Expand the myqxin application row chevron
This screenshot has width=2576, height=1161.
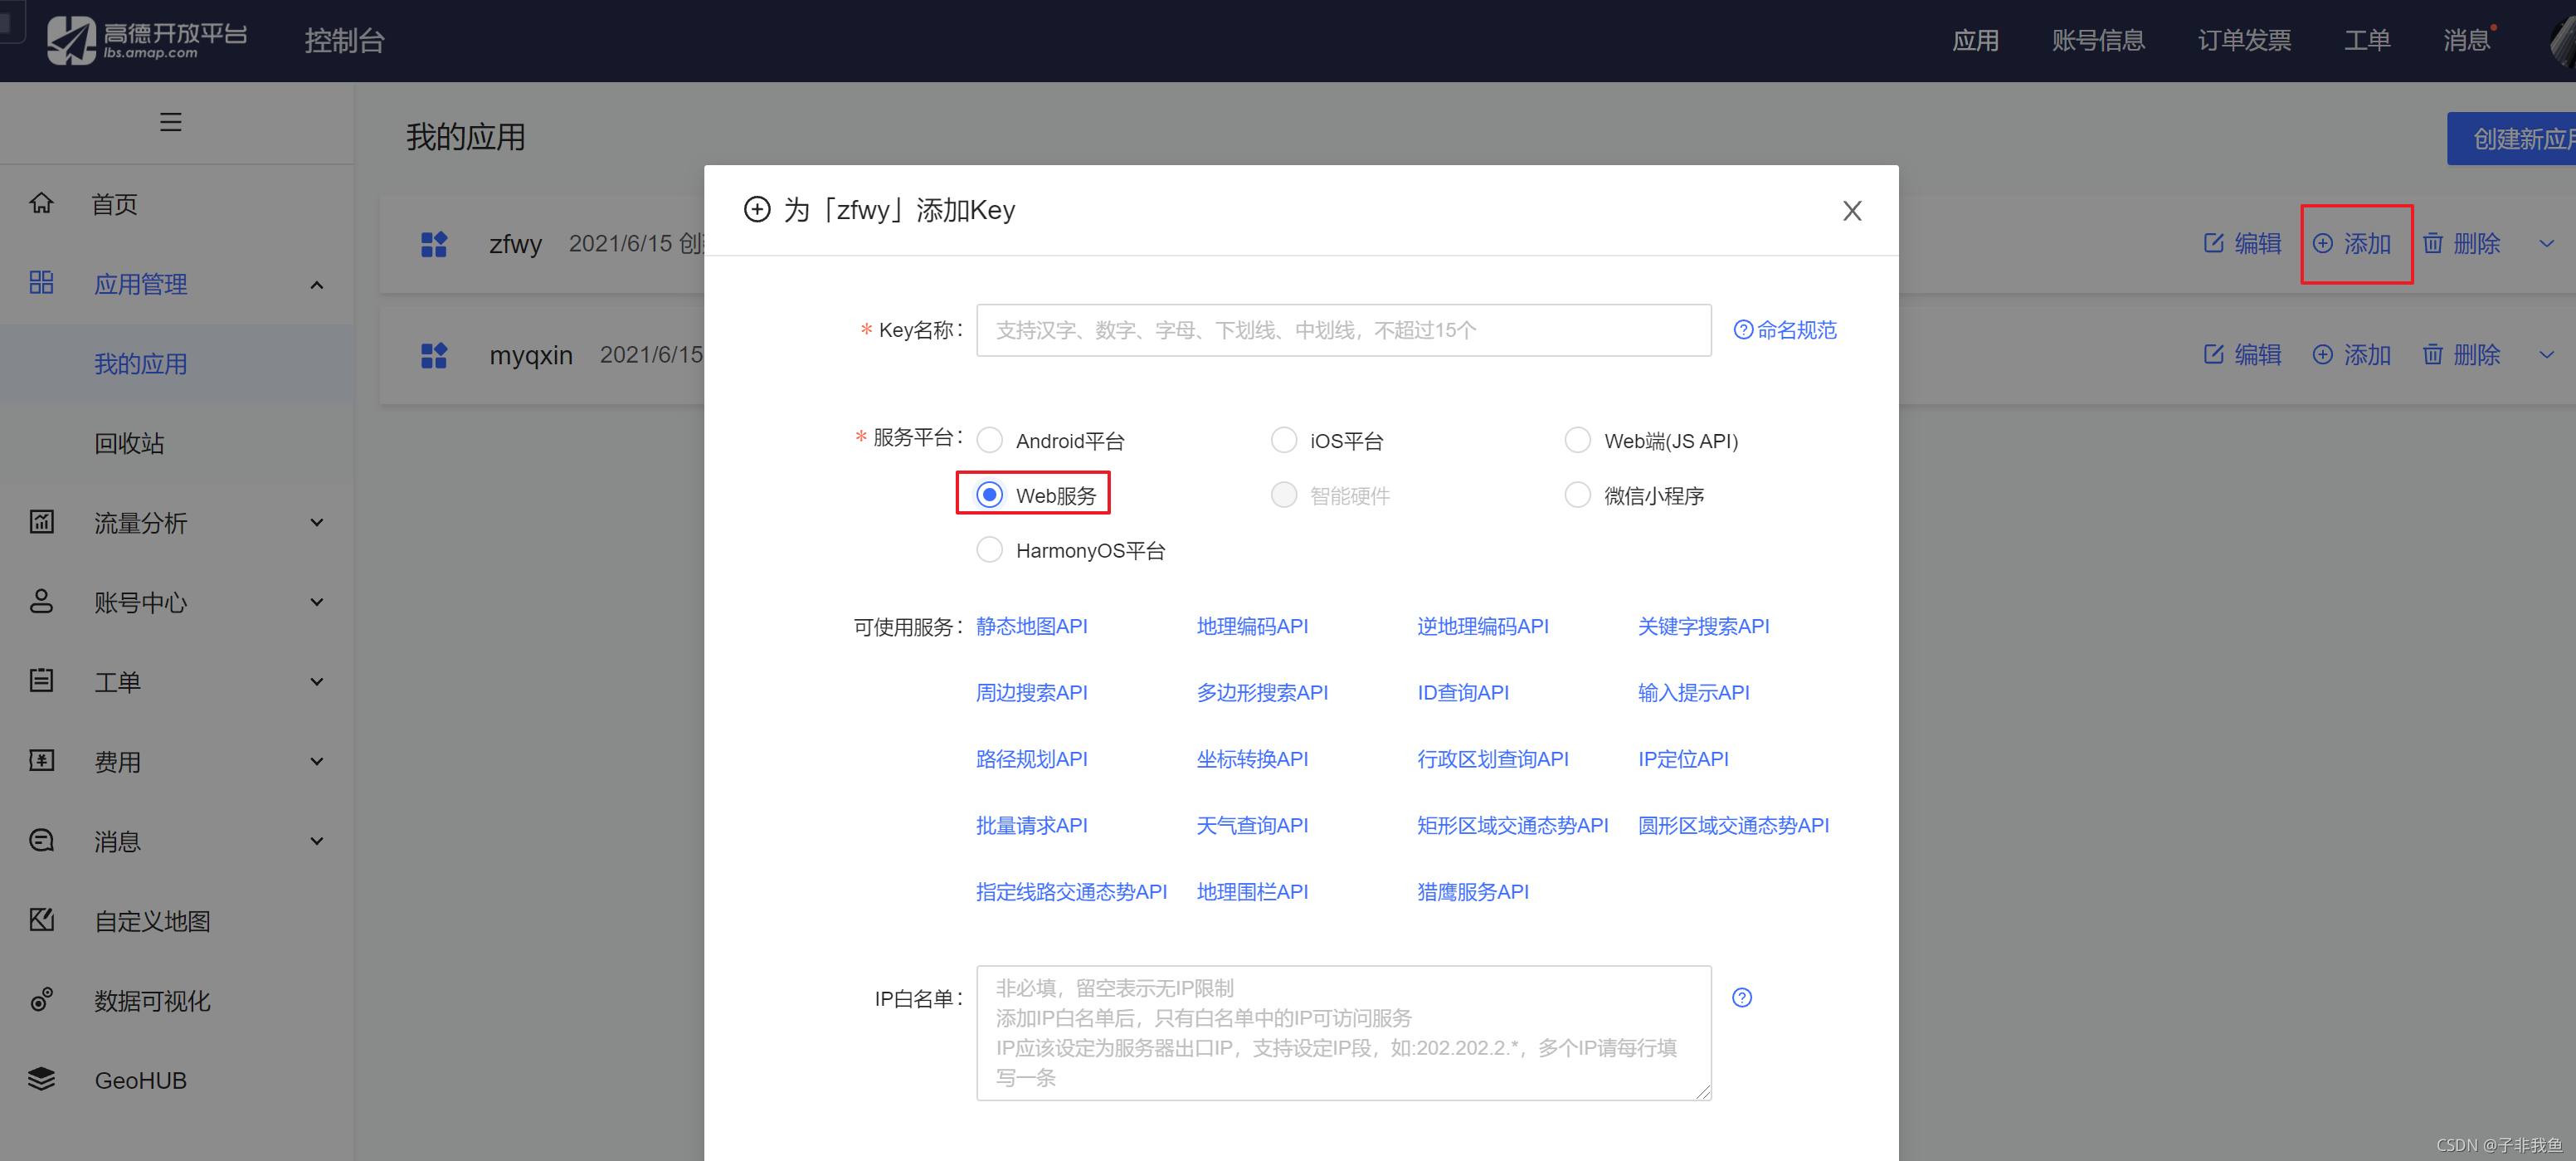pyautogui.click(x=2546, y=355)
